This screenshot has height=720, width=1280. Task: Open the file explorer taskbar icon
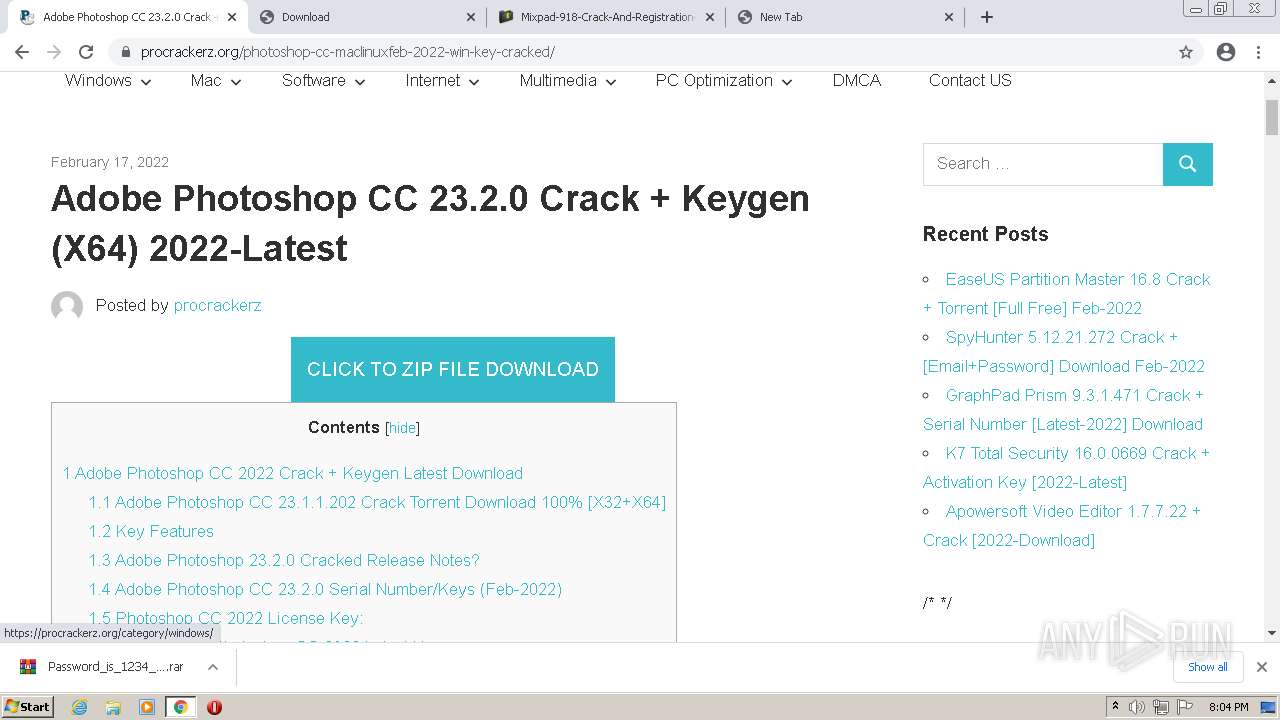click(x=113, y=707)
